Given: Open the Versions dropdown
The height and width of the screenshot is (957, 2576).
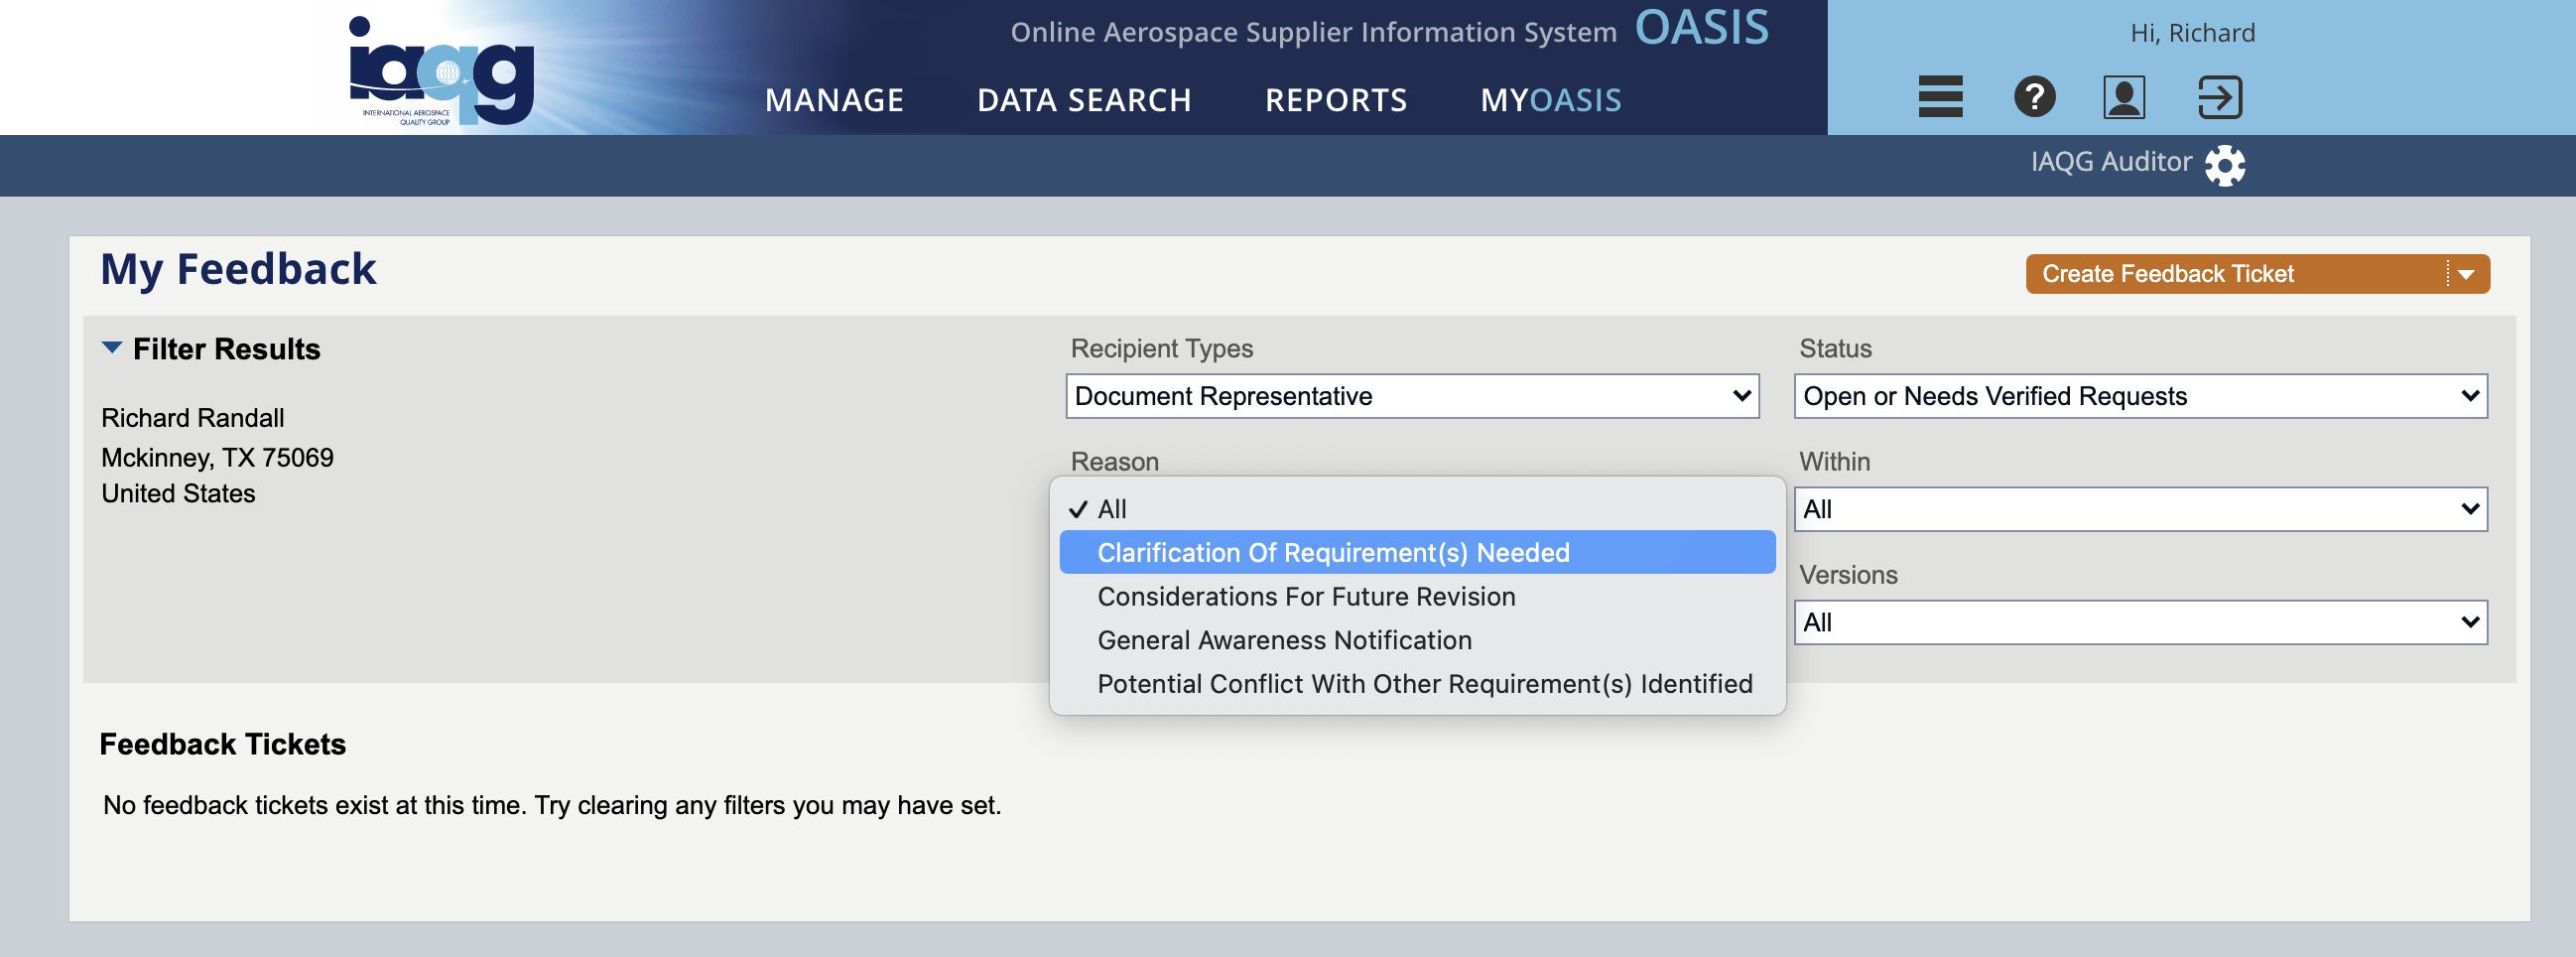Looking at the screenshot, I should (2140, 622).
